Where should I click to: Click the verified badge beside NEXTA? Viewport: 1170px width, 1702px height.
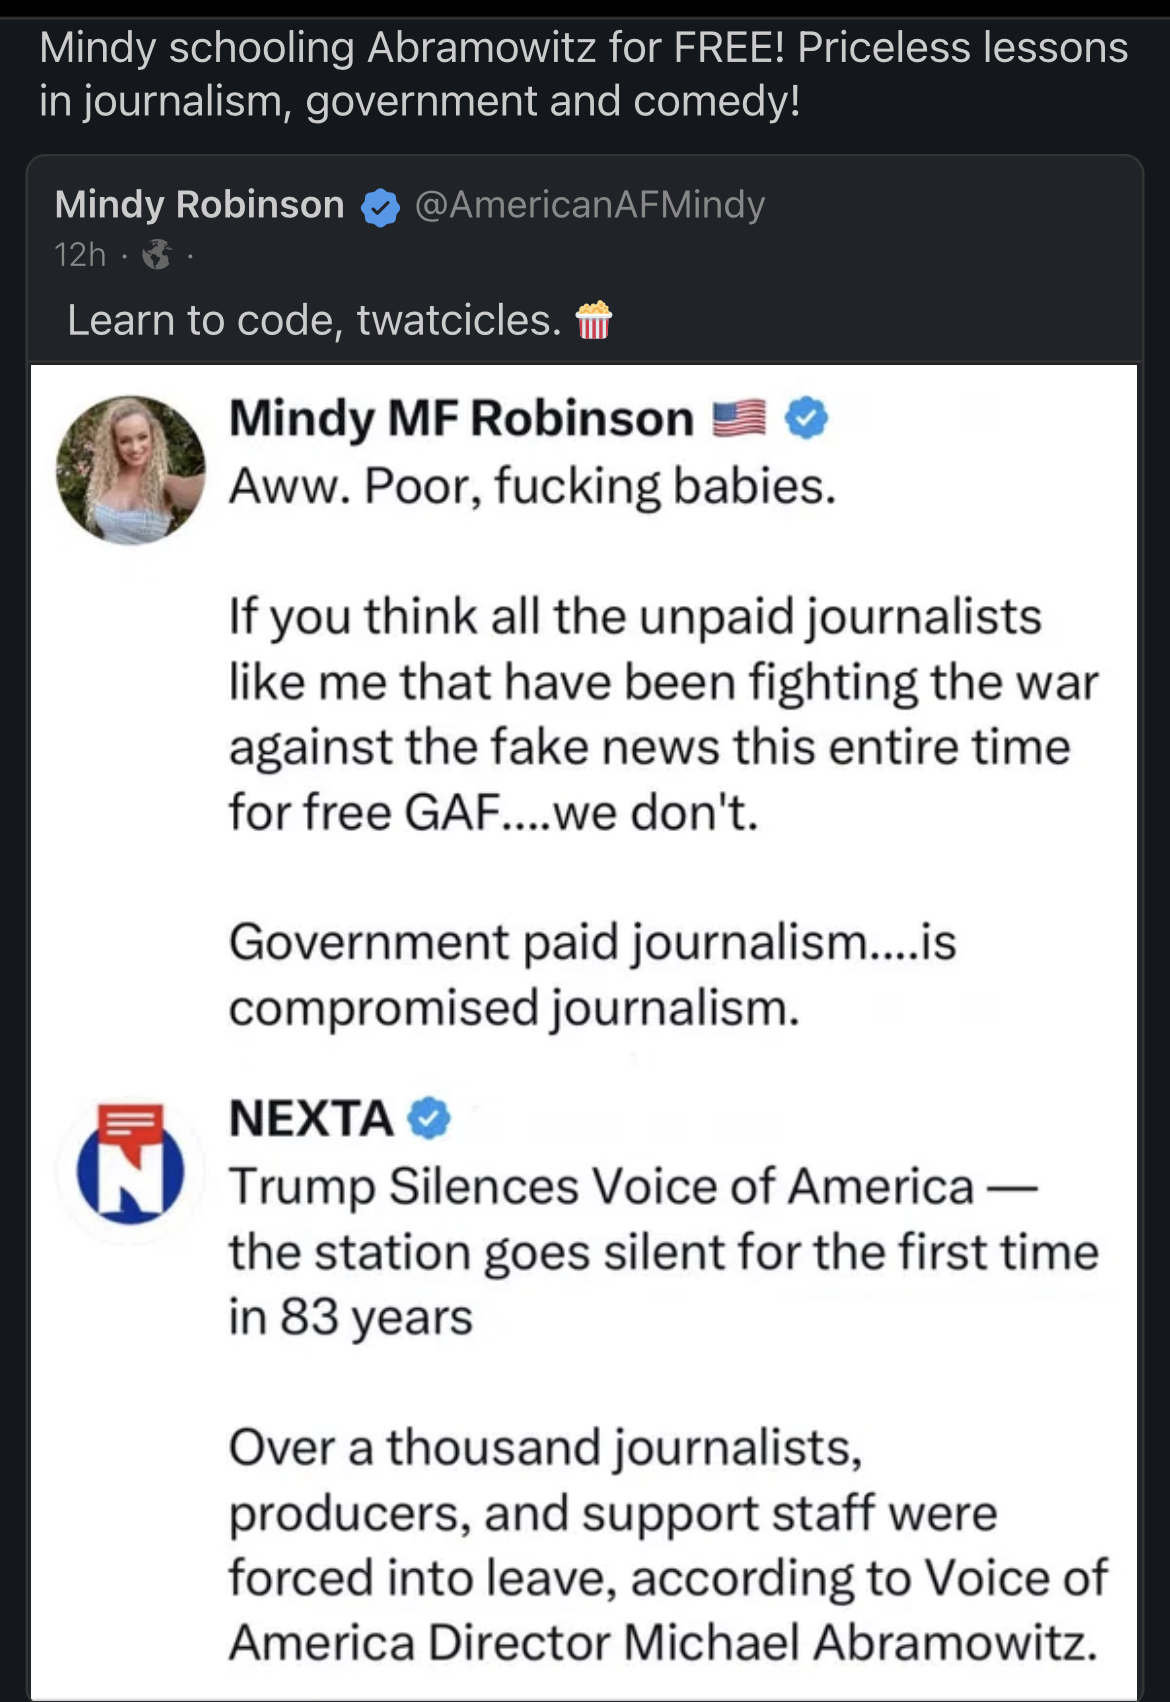(x=430, y=1118)
